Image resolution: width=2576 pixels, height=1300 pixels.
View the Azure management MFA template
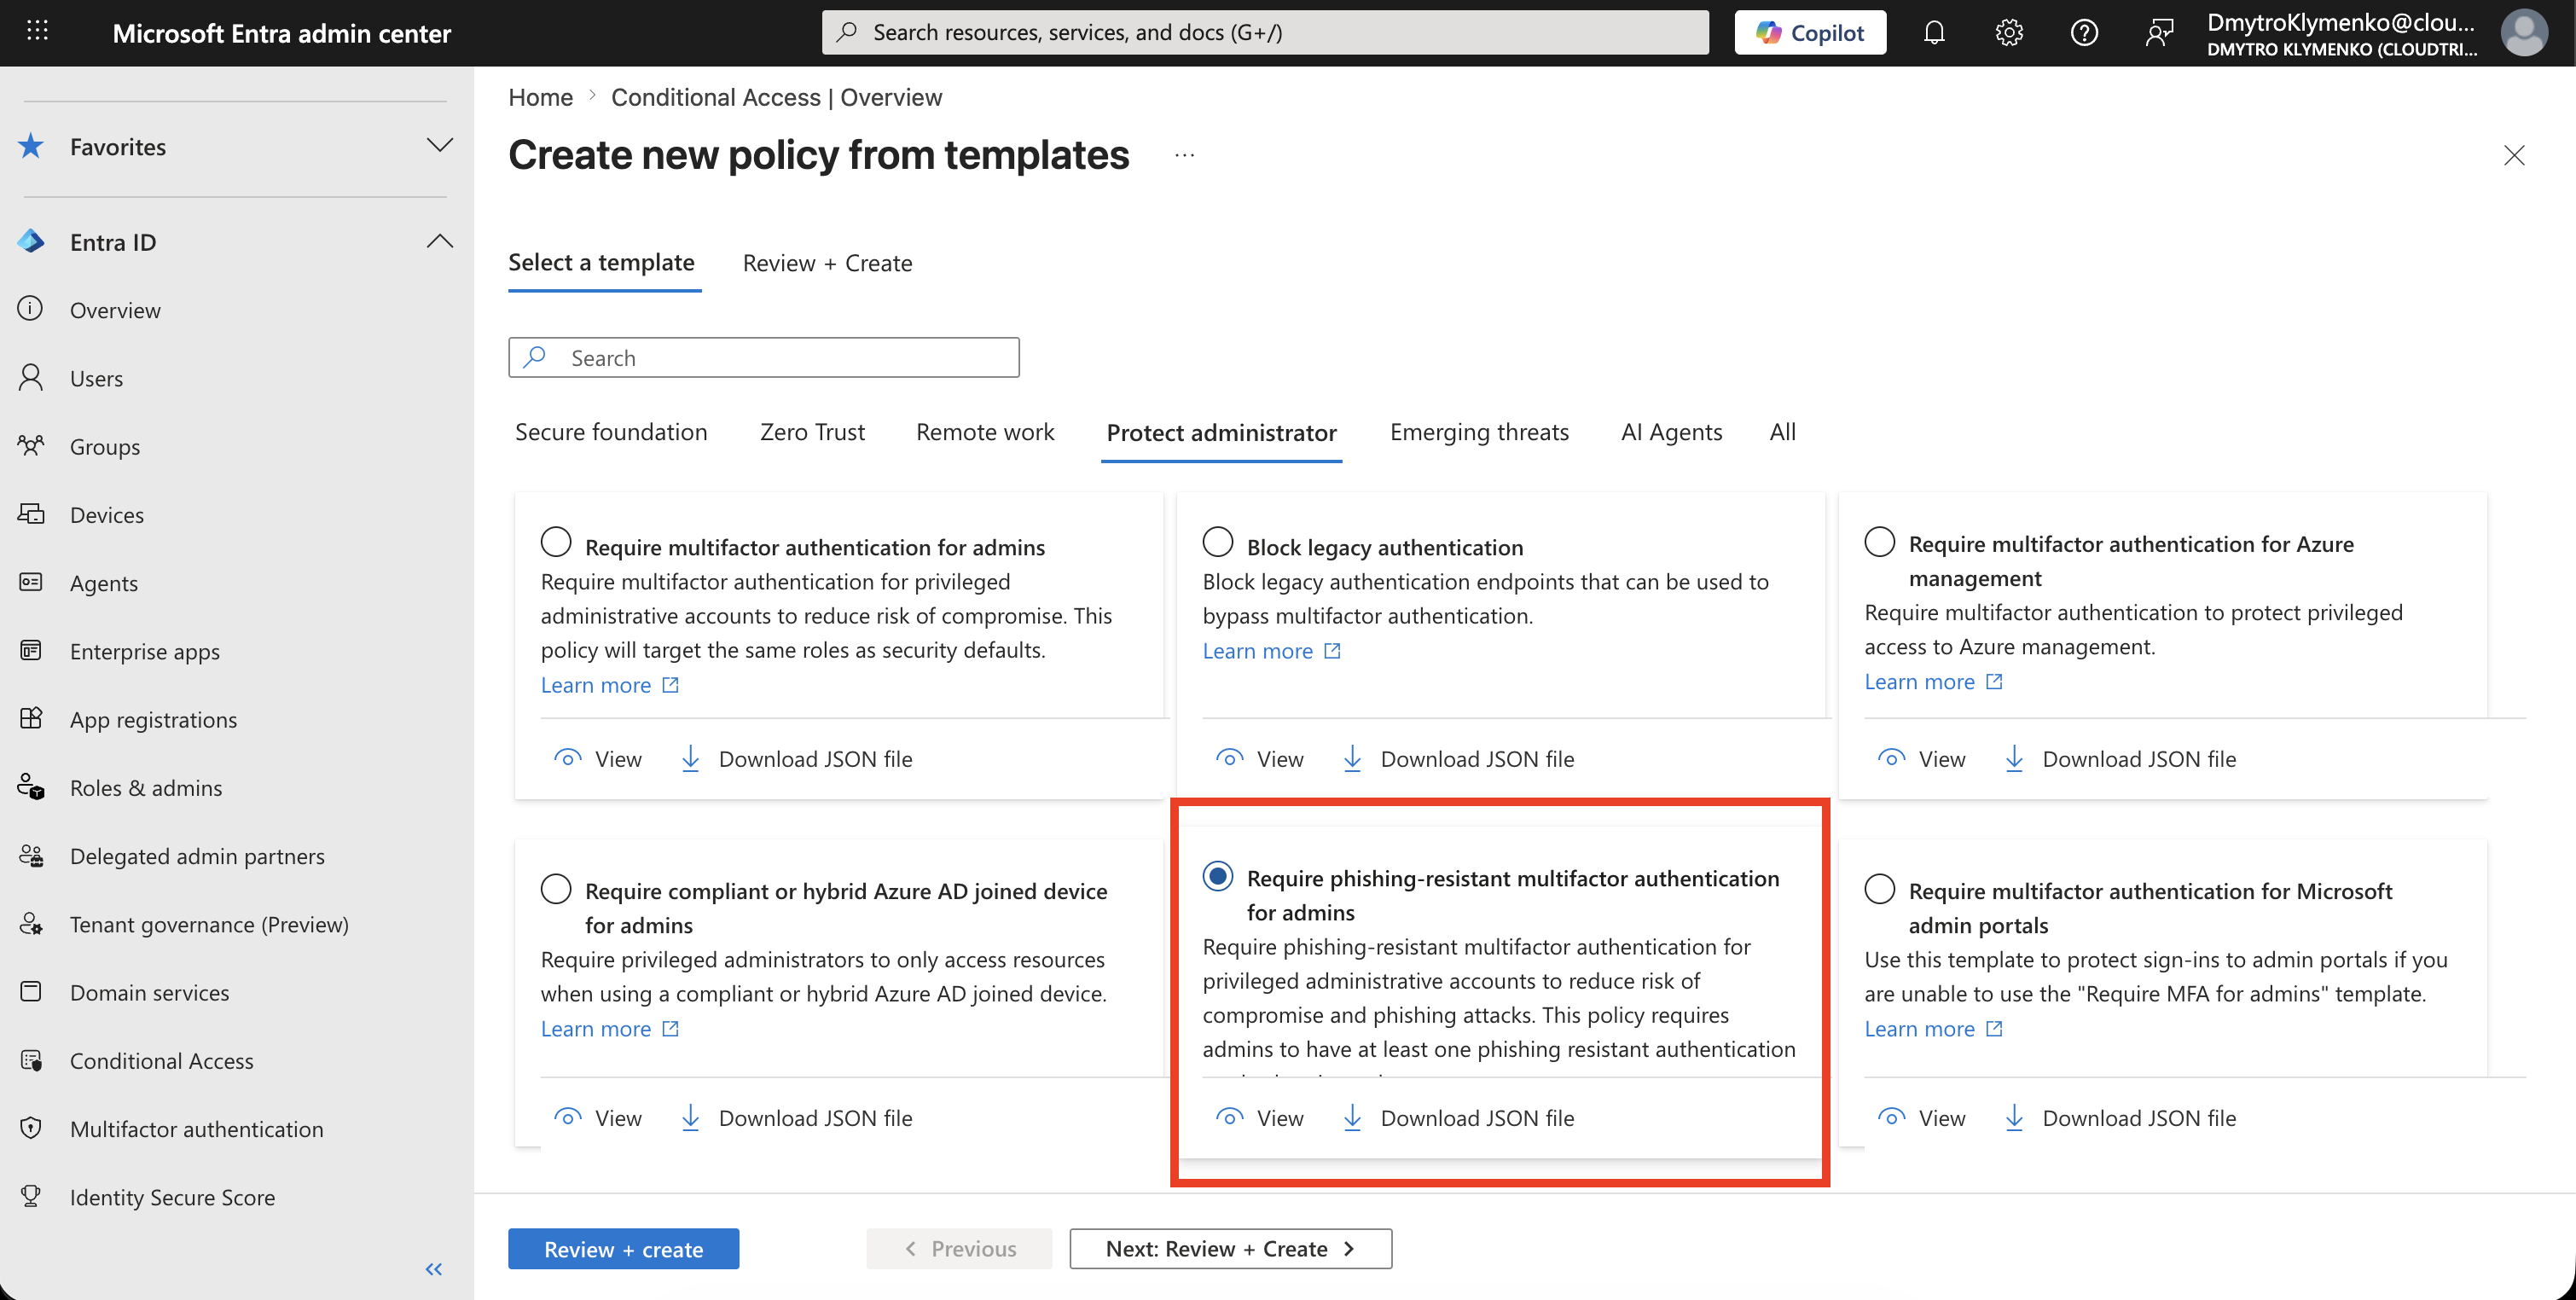pyautogui.click(x=1922, y=758)
